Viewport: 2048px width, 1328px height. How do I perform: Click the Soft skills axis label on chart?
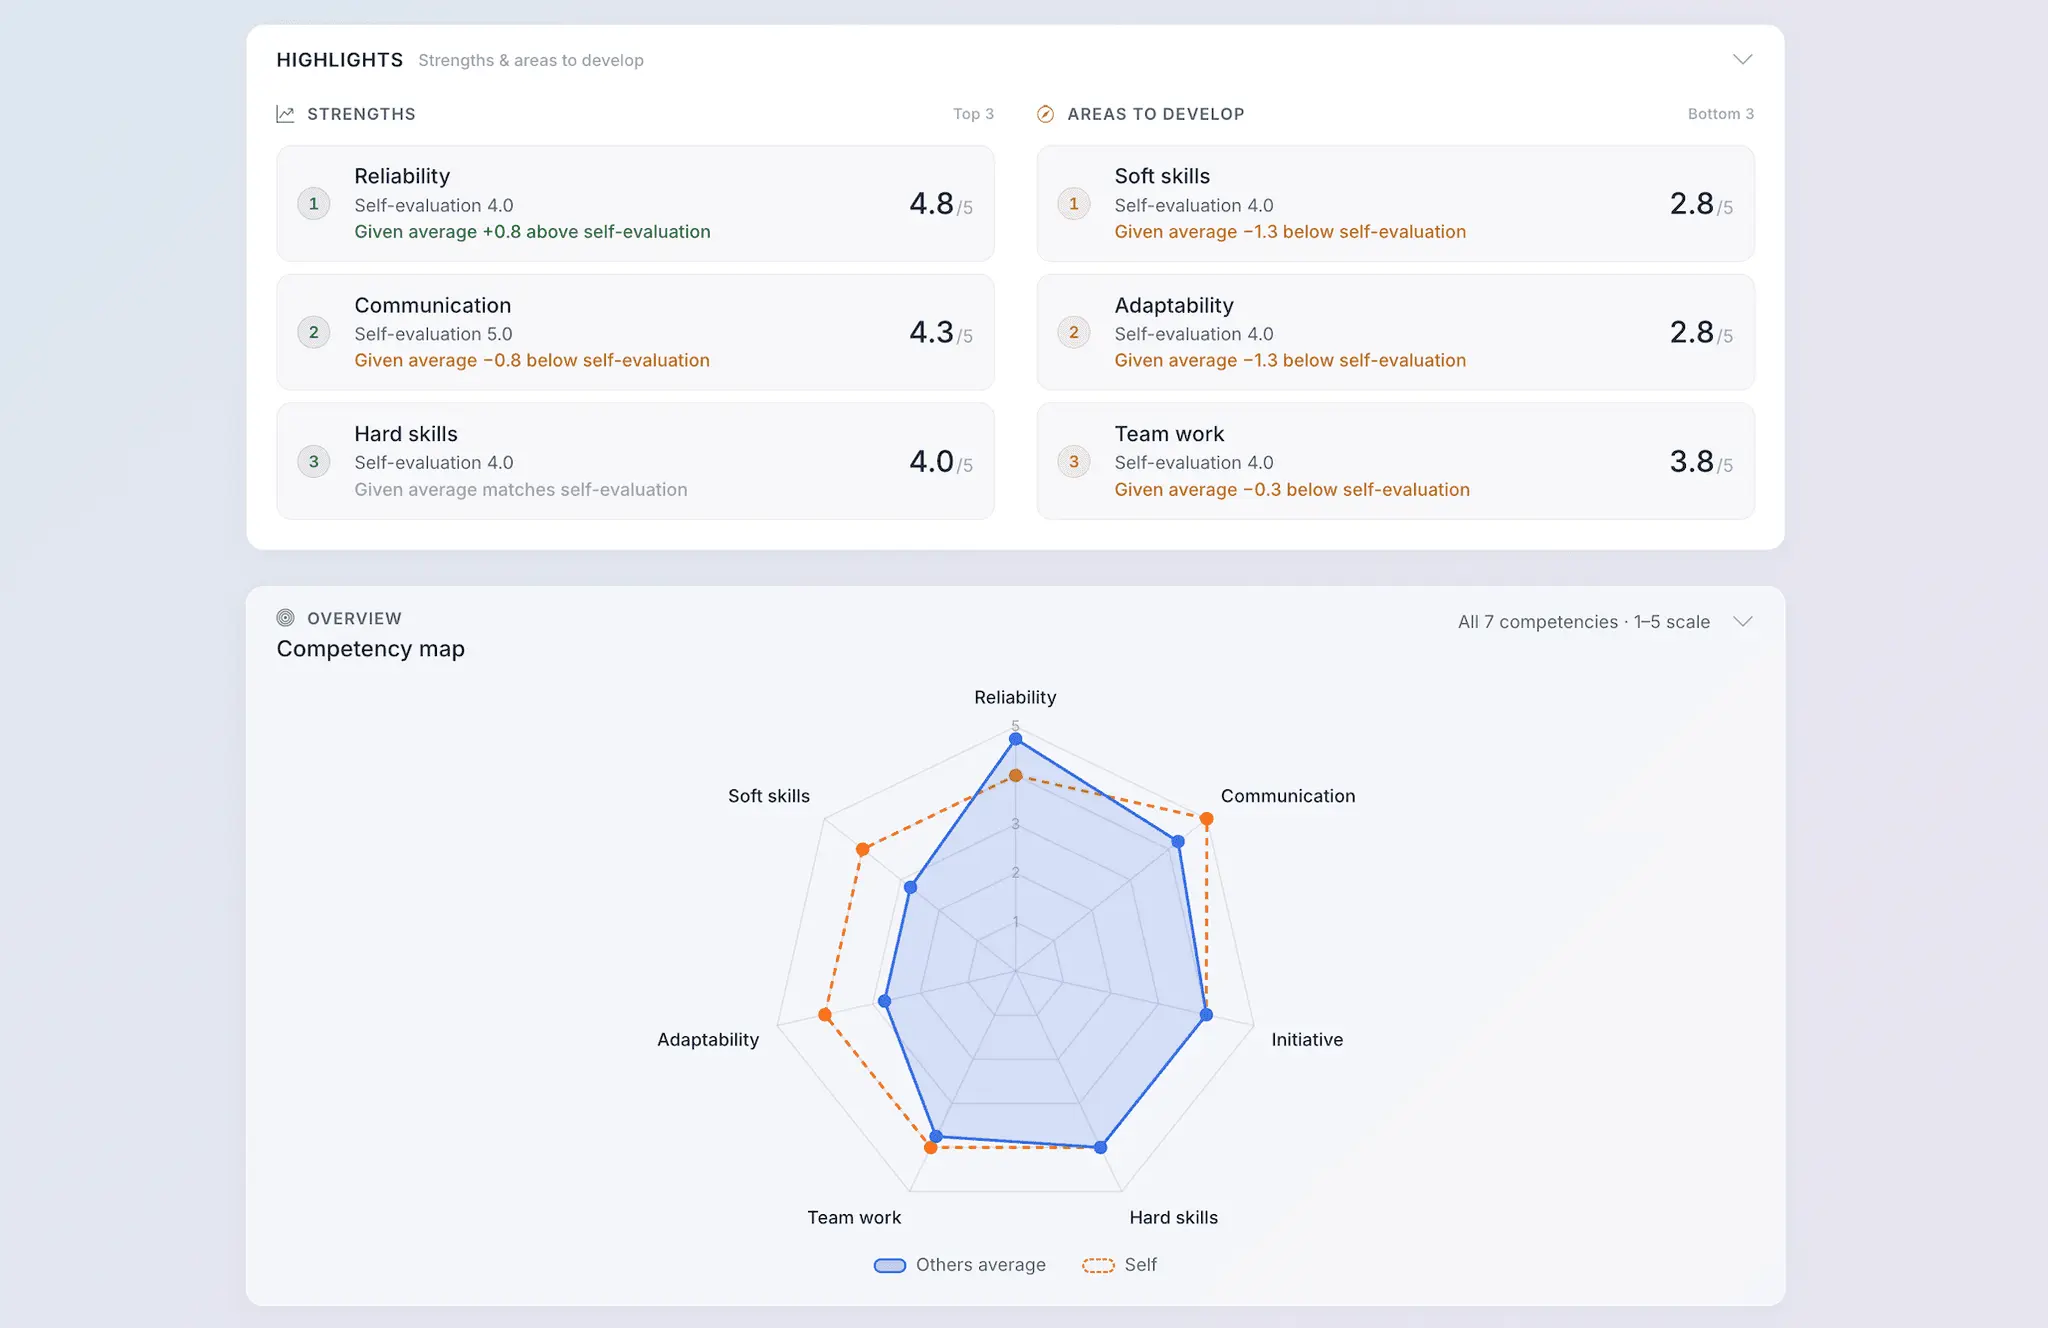coord(768,796)
